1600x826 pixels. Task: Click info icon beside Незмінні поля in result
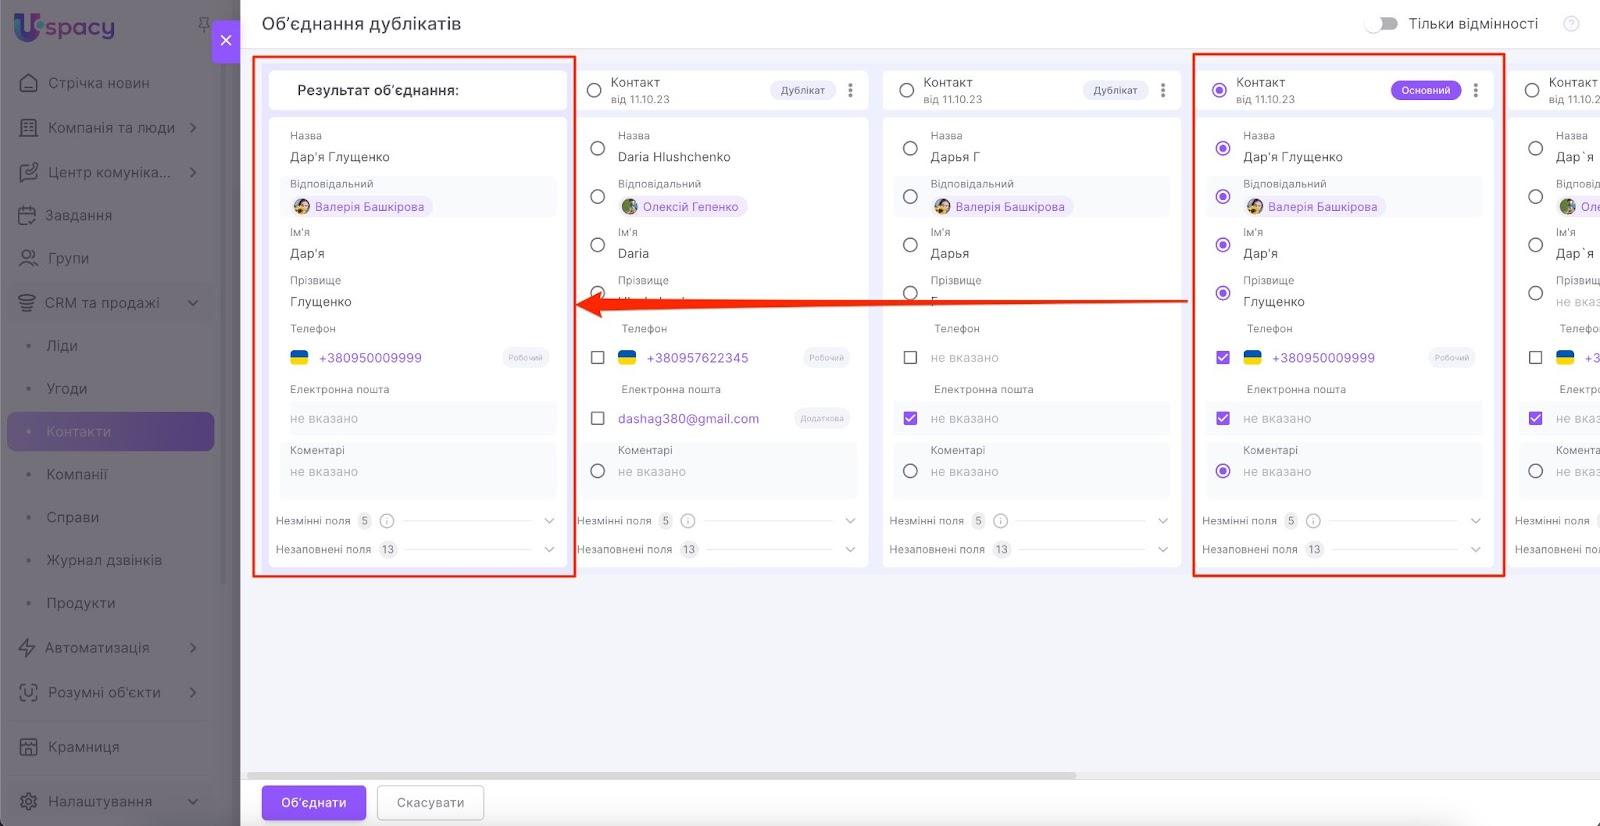click(387, 521)
